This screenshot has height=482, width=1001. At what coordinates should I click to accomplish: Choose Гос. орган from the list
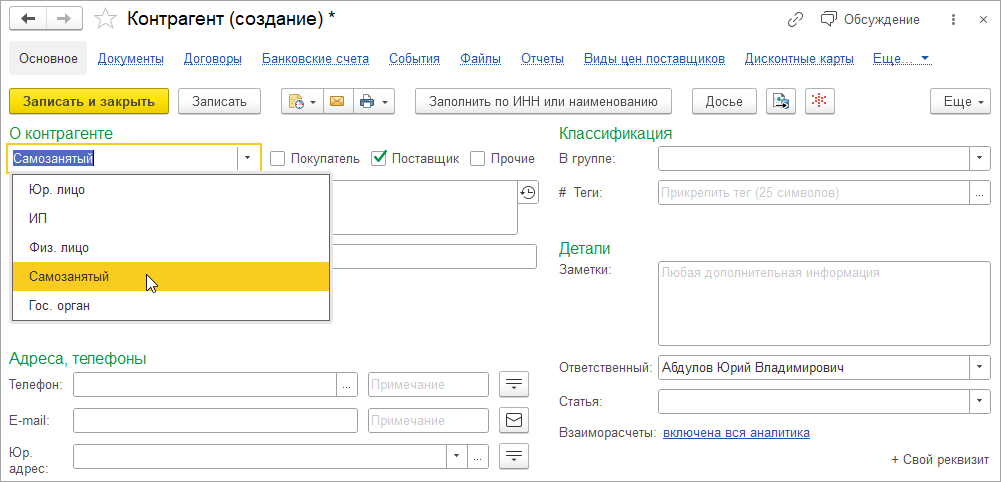(x=60, y=305)
